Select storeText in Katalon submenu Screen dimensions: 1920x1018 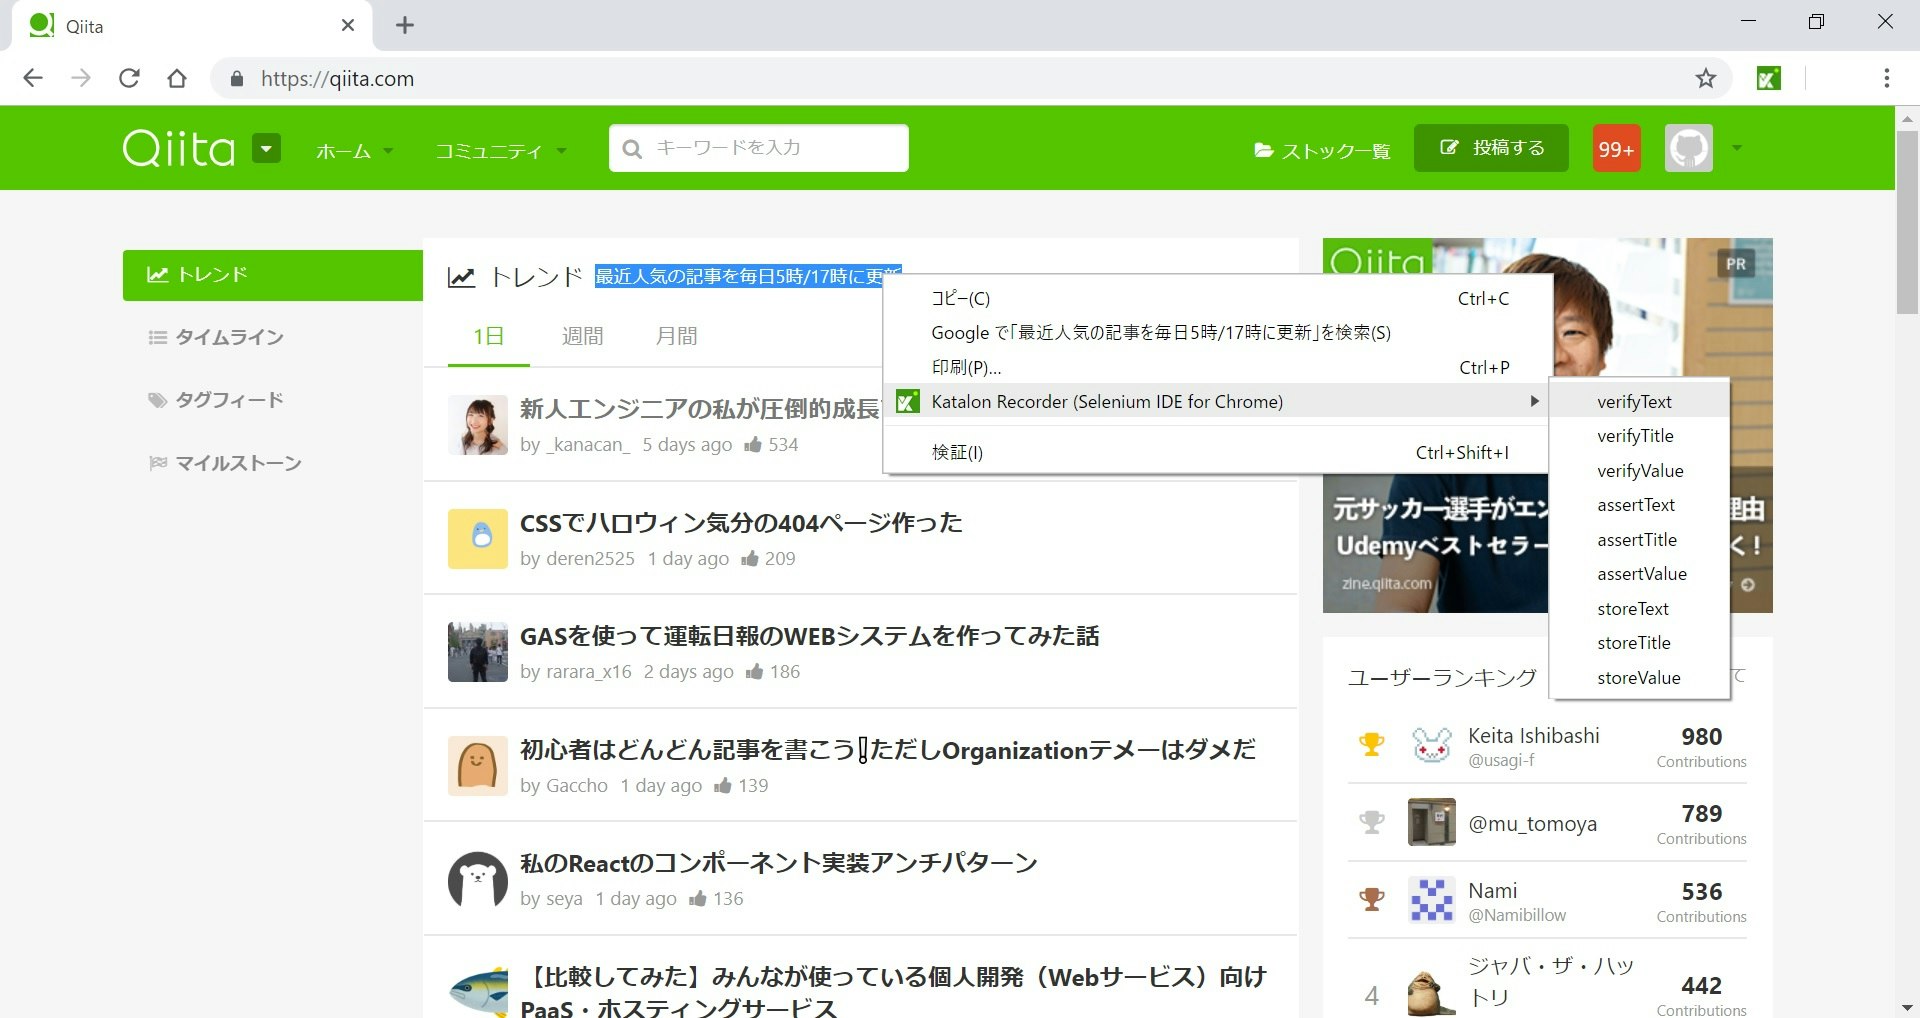click(x=1639, y=608)
